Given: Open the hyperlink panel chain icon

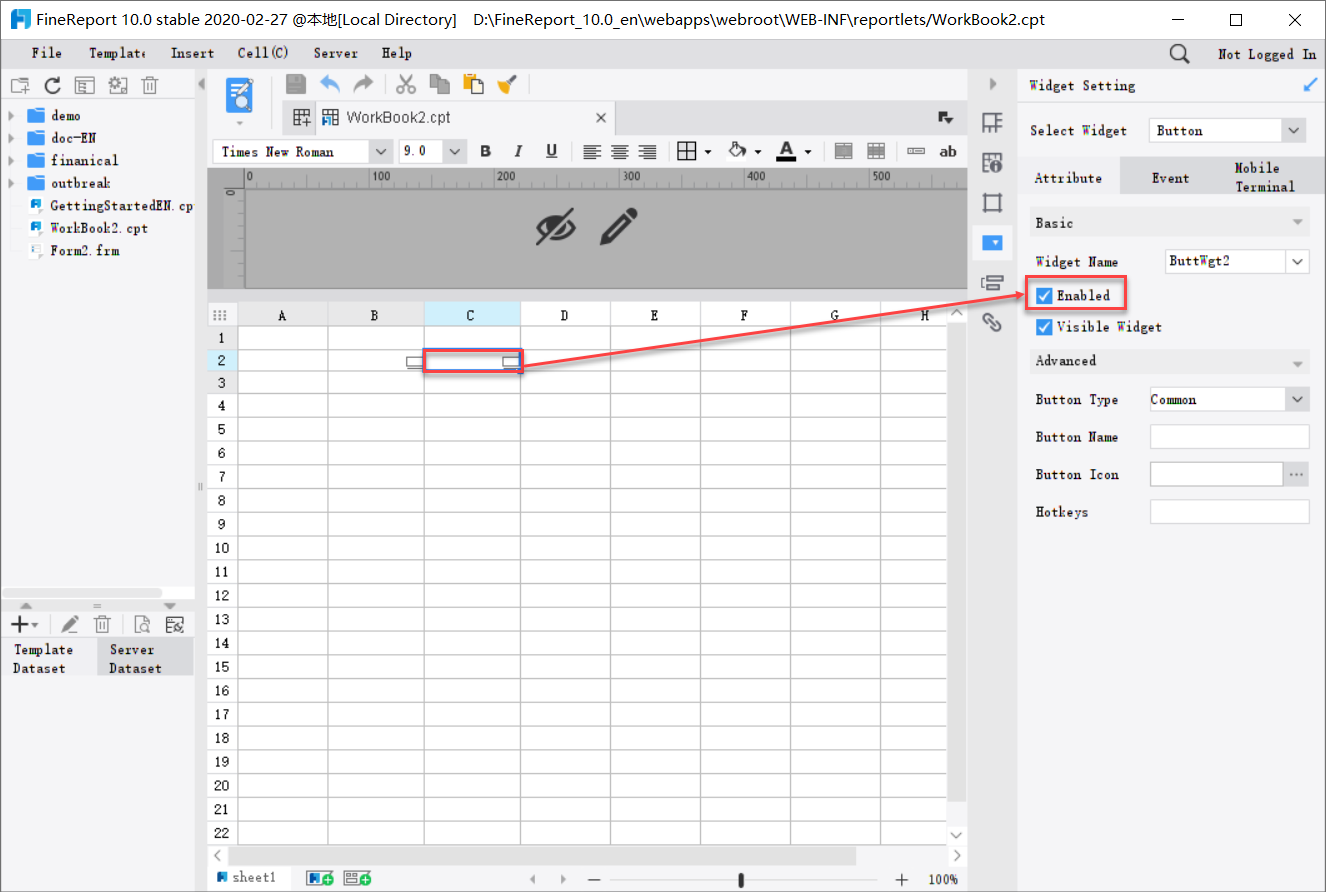Looking at the screenshot, I should 992,322.
